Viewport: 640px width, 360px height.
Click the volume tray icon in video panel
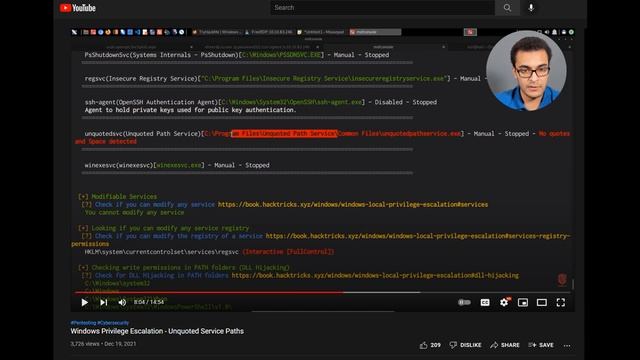[x=547, y=32]
